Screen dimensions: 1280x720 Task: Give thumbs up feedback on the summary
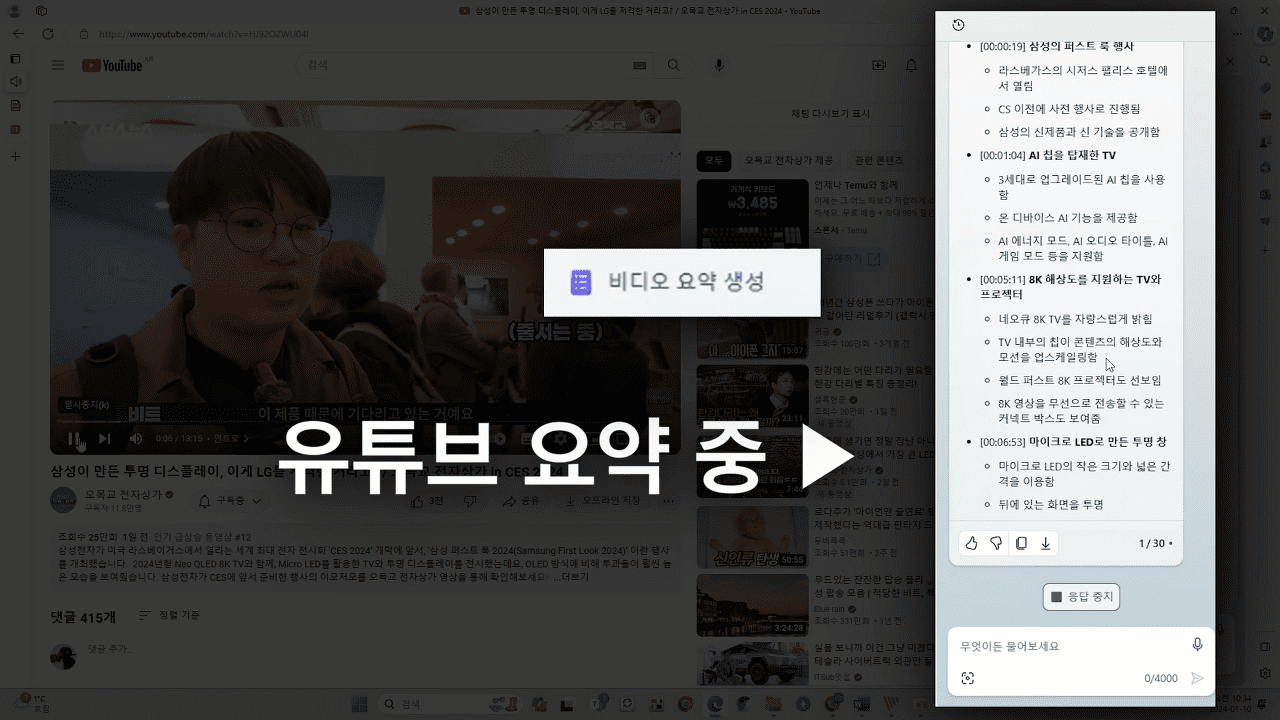(970, 543)
